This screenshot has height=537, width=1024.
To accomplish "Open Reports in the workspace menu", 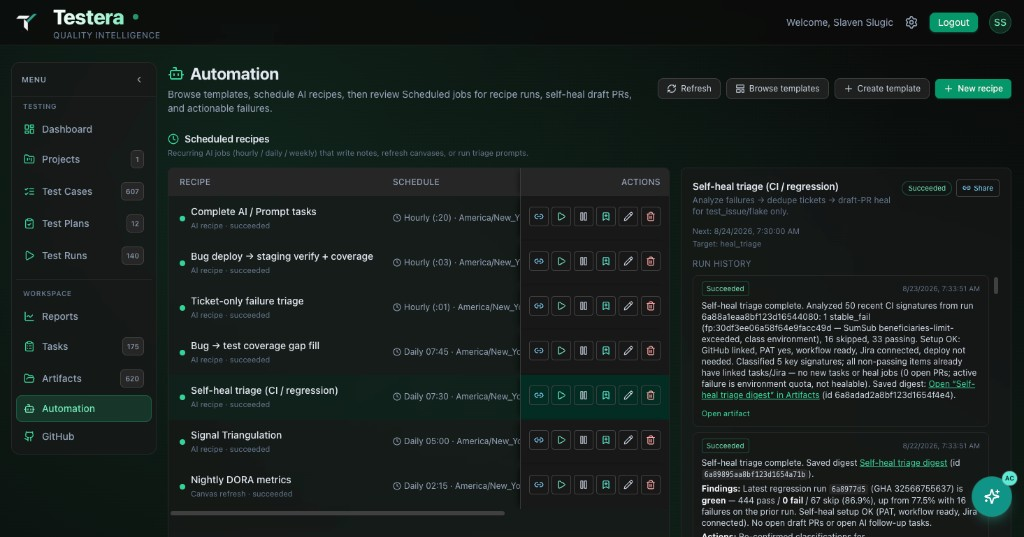I will click(84, 316).
